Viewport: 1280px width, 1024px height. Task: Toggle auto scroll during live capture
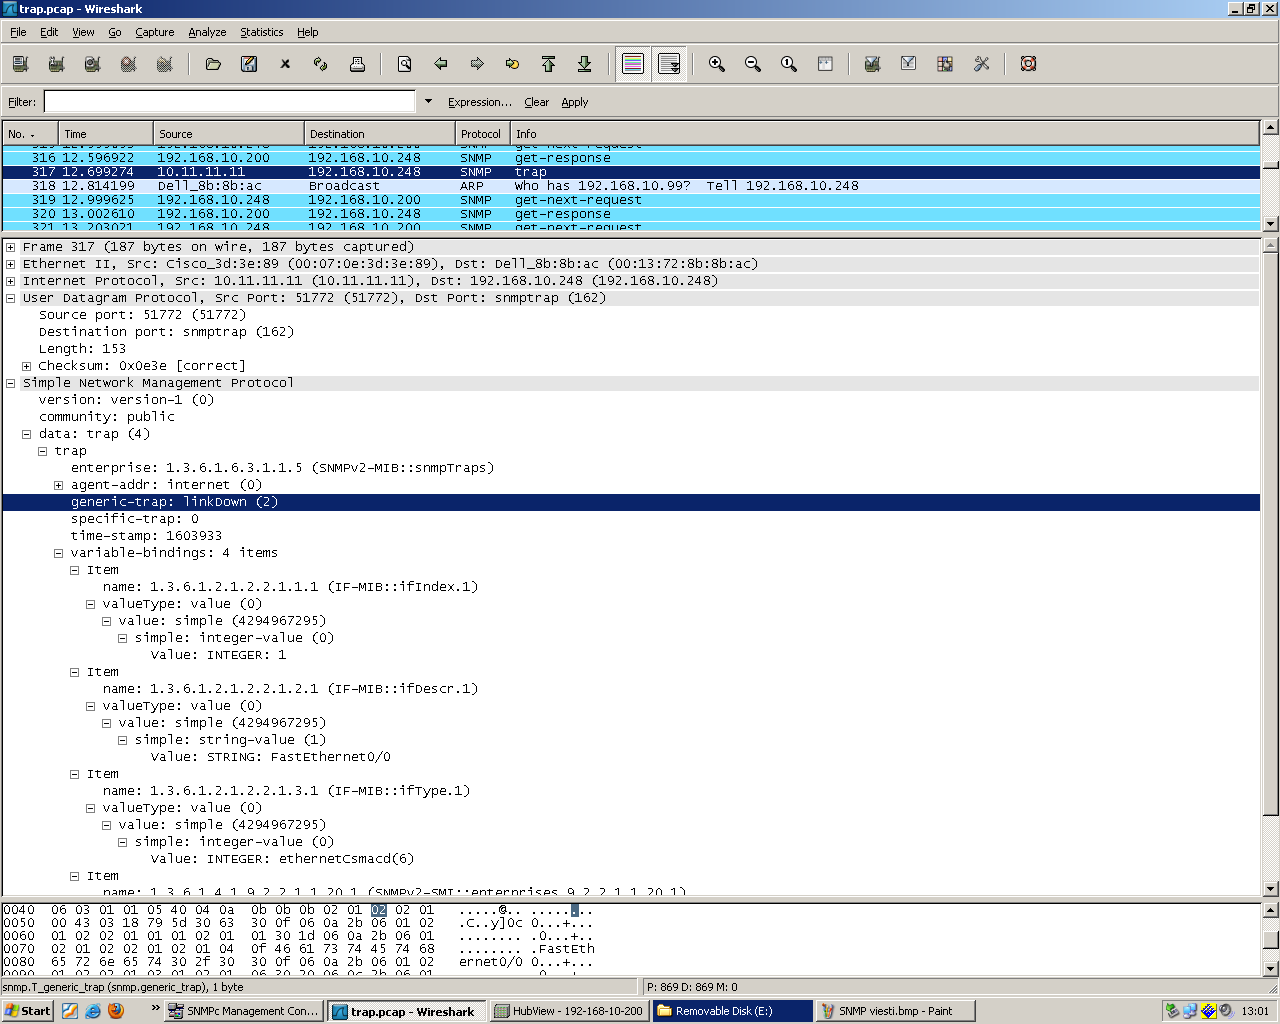click(x=669, y=64)
